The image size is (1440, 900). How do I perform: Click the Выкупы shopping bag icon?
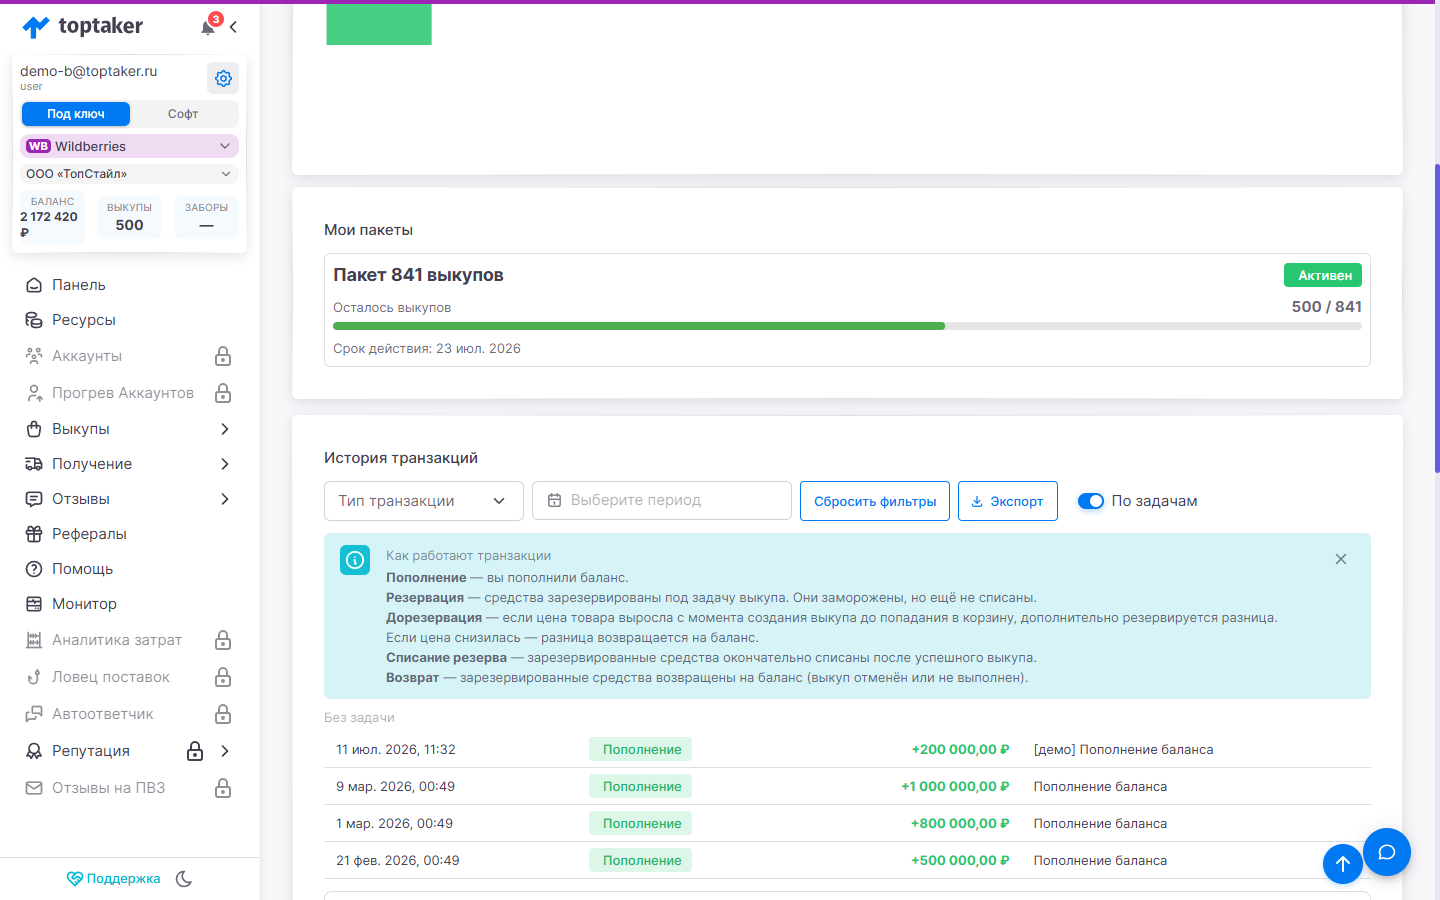[34, 429]
